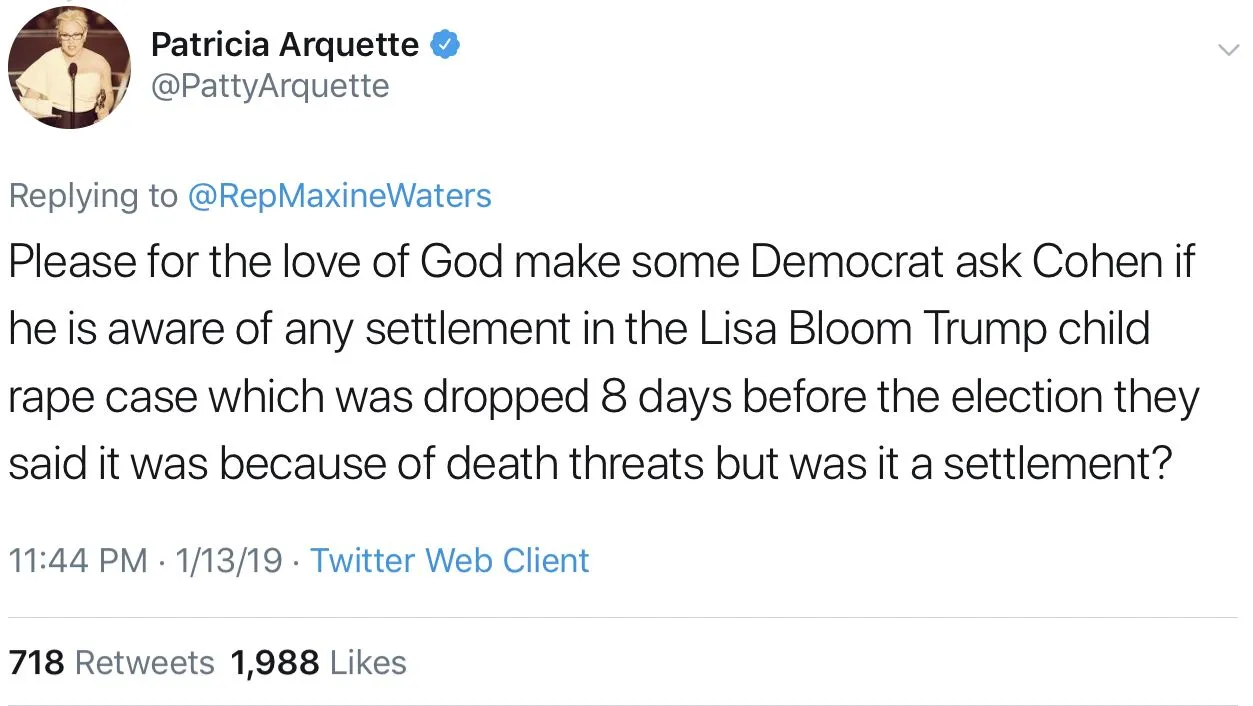This screenshot has height=706, width=1253.
Task: Open Patricia Arquette's profile photo
Action: click(69, 69)
